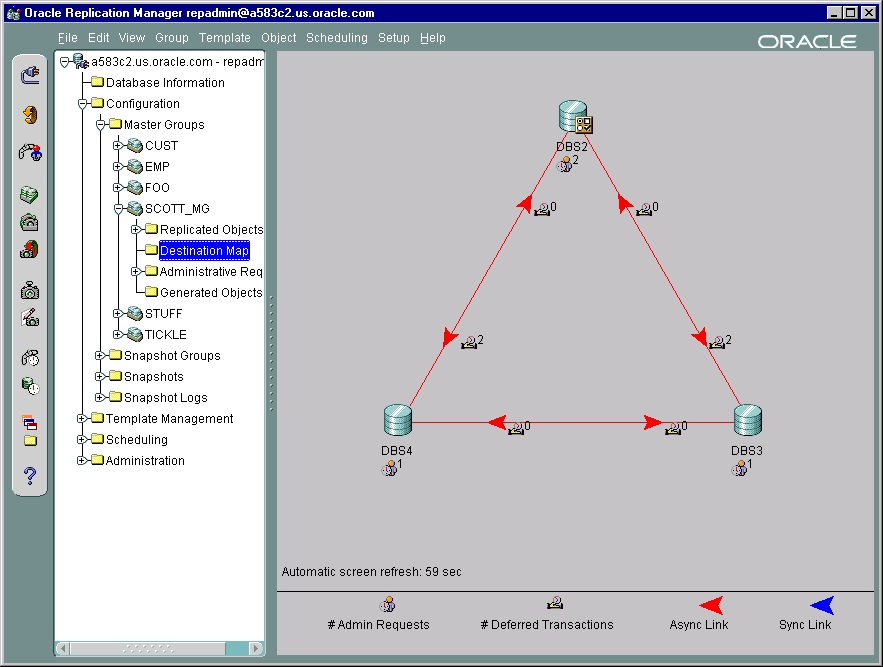Viewport: 883px width, 667px height.
Task: Expand the Snapshot Groups folder
Action: (x=100, y=356)
